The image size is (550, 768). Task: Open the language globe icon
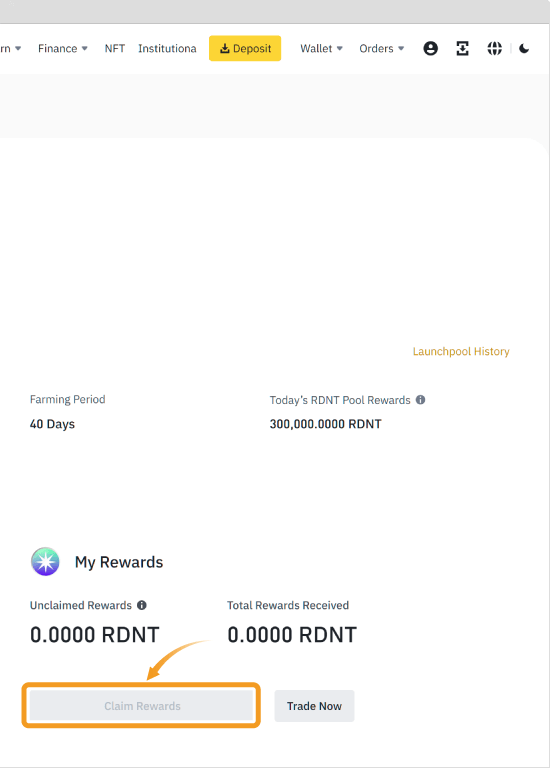495,48
